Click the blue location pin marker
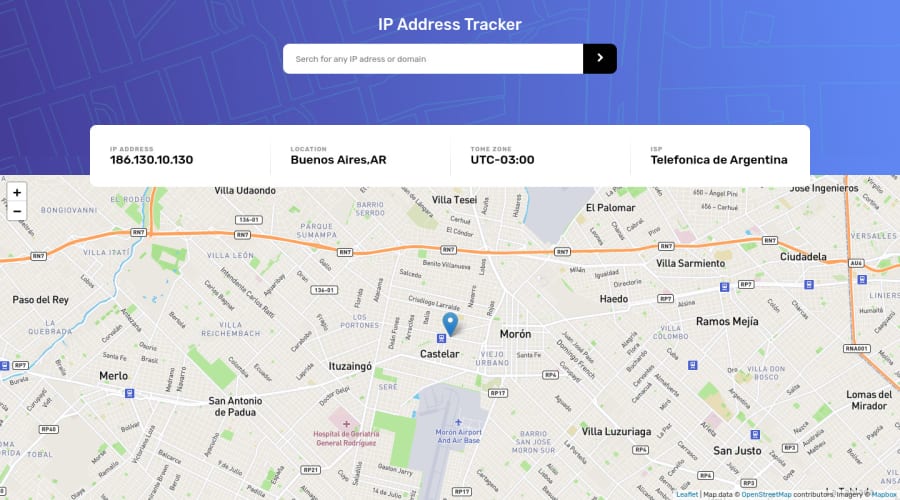This screenshot has height=500, width=900. [x=451, y=324]
